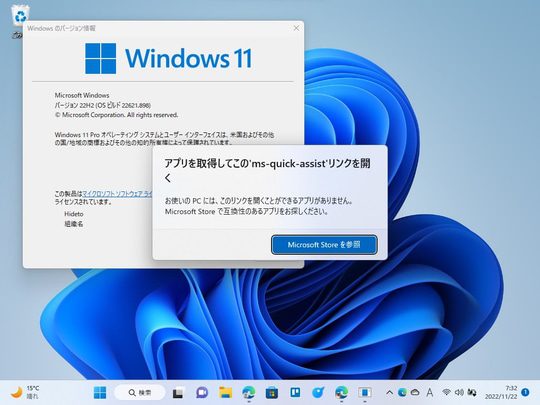Click the user name "Hideto"
Viewport: 540px width, 405px height.
coord(74,214)
